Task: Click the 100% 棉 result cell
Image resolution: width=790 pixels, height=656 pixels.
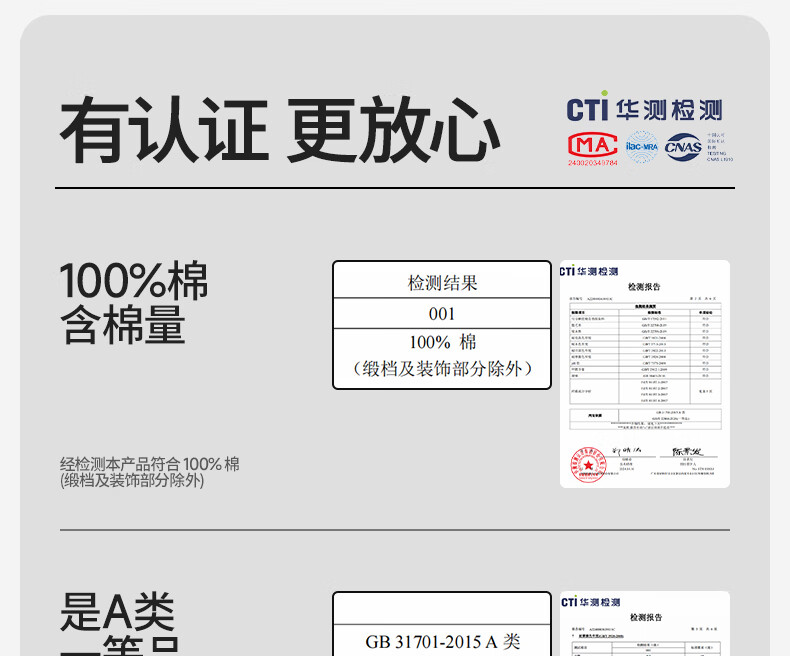Action: tap(442, 342)
